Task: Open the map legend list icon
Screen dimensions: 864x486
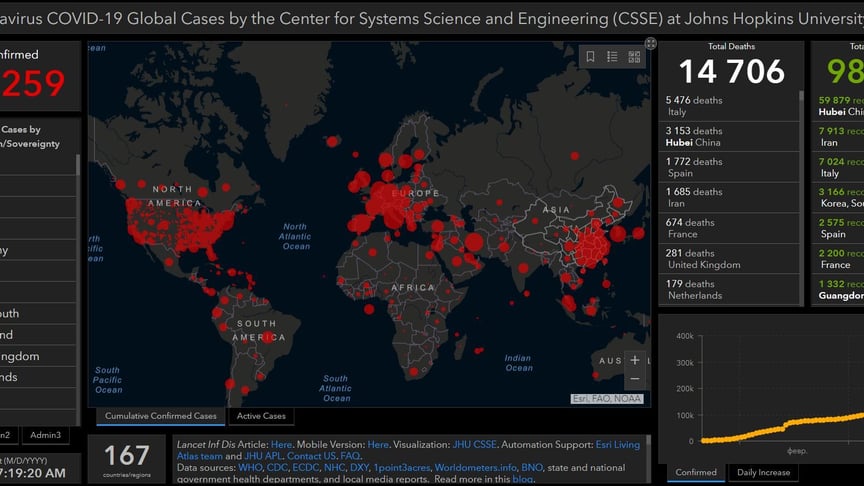Action: (612, 57)
